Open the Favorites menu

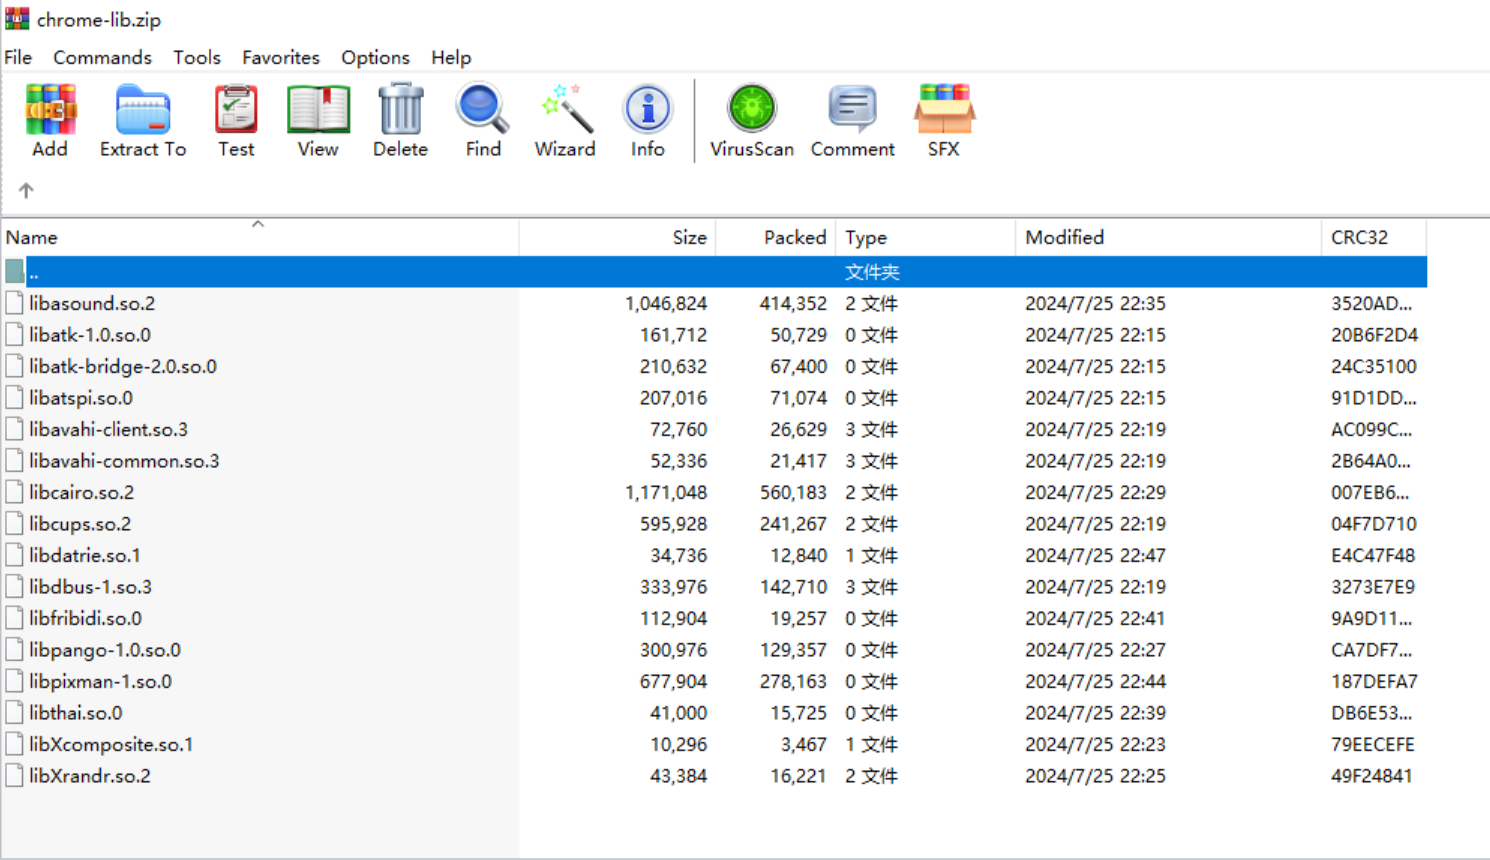tap(281, 57)
